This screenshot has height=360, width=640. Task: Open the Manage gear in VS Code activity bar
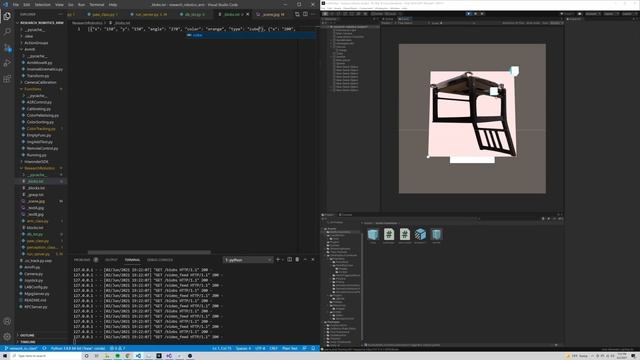point(7,337)
